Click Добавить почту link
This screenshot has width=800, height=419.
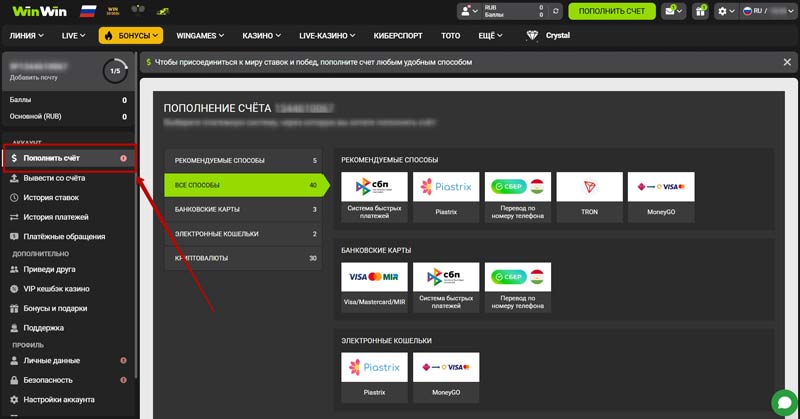click(33, 78)
